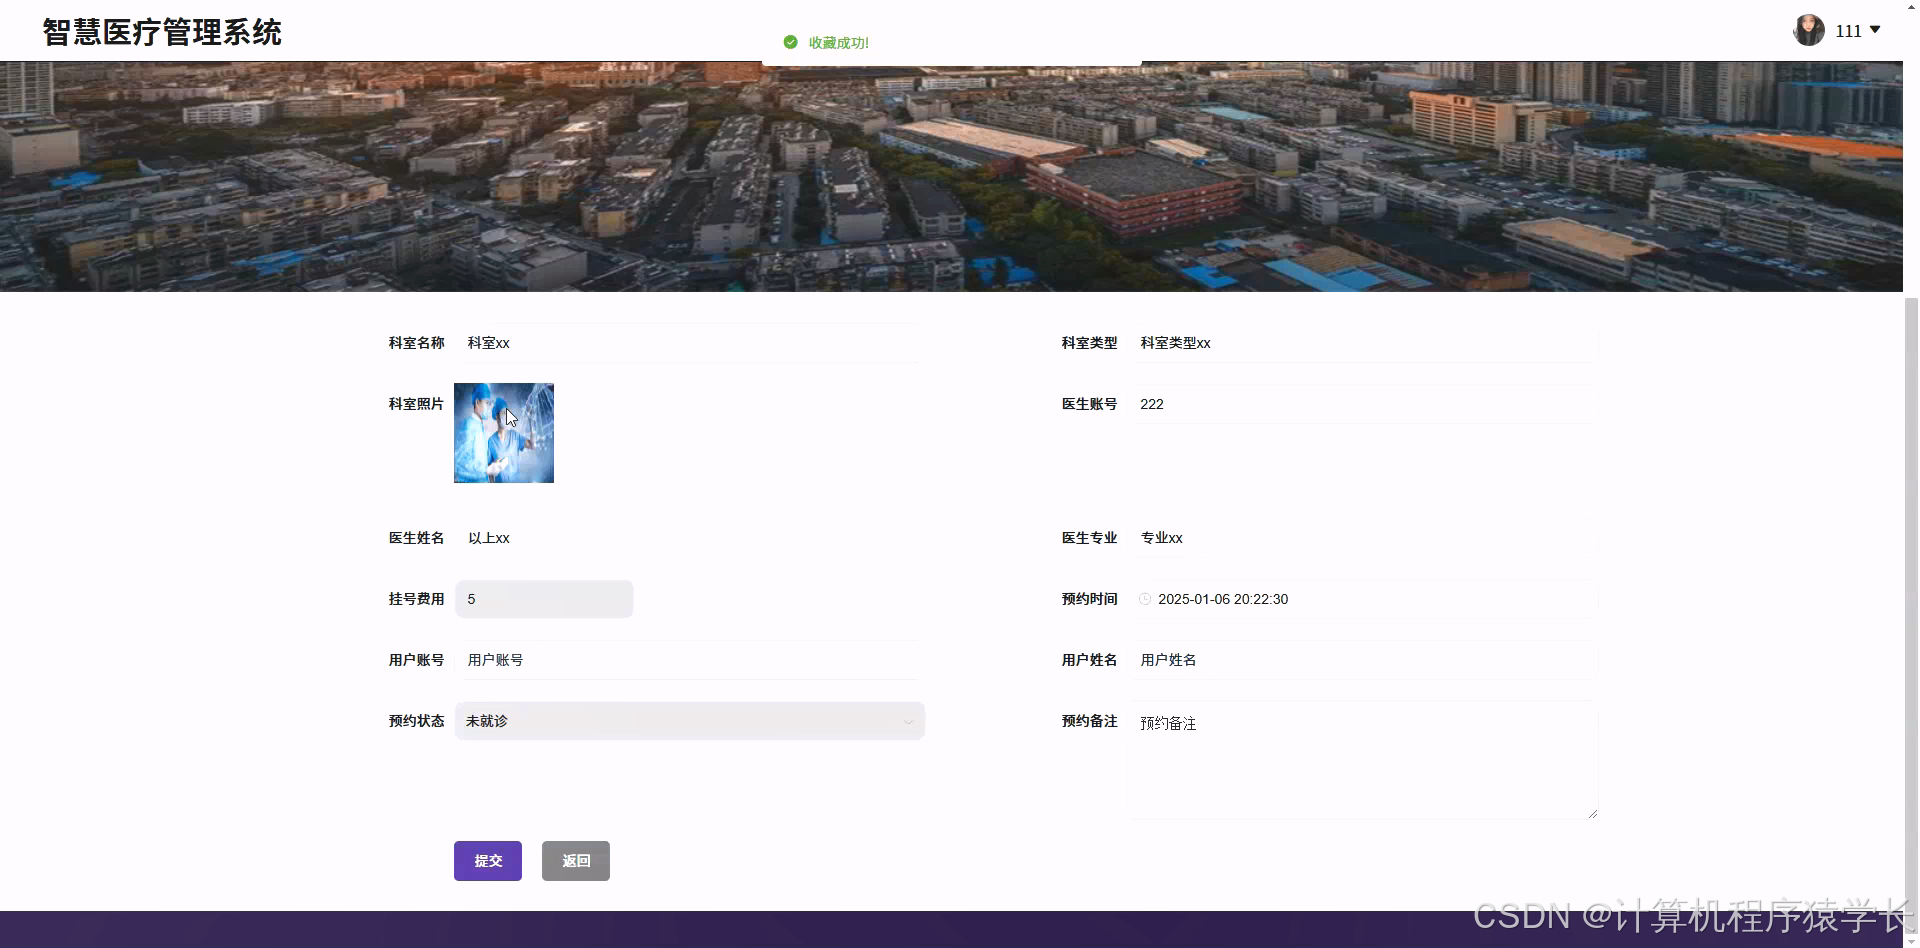Screen dimensions: 1920x948
Task: Click the 挂号费用 label
Action: [x=416, y=599]
